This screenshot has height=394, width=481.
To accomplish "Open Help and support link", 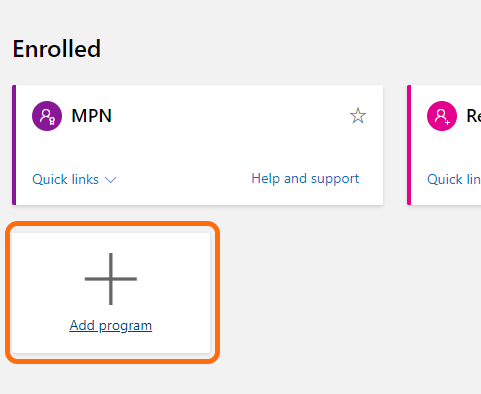I will [305, 179].
